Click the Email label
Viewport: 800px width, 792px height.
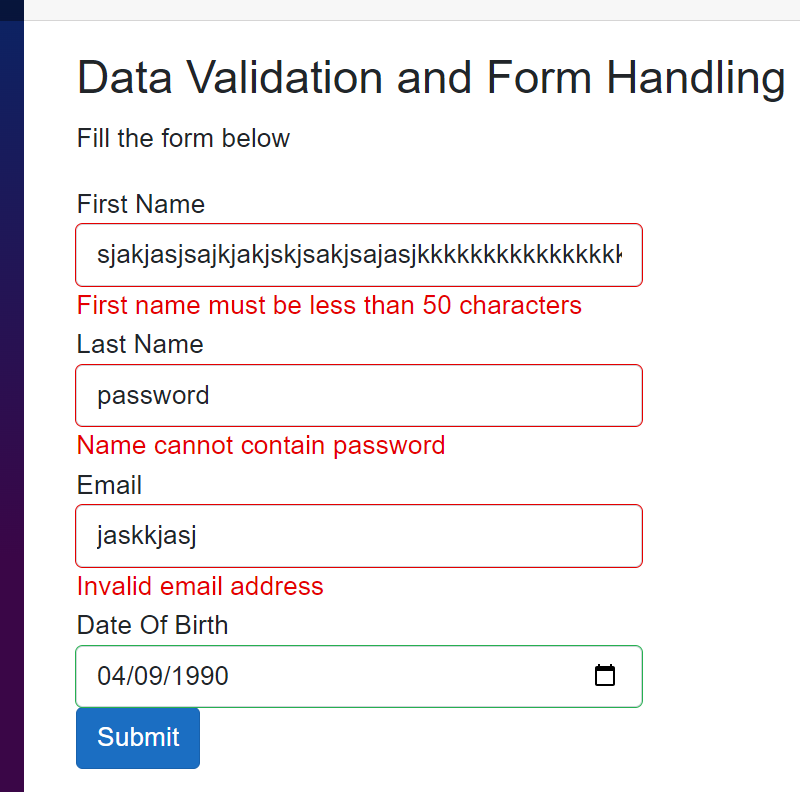click(x=109, y=485)
